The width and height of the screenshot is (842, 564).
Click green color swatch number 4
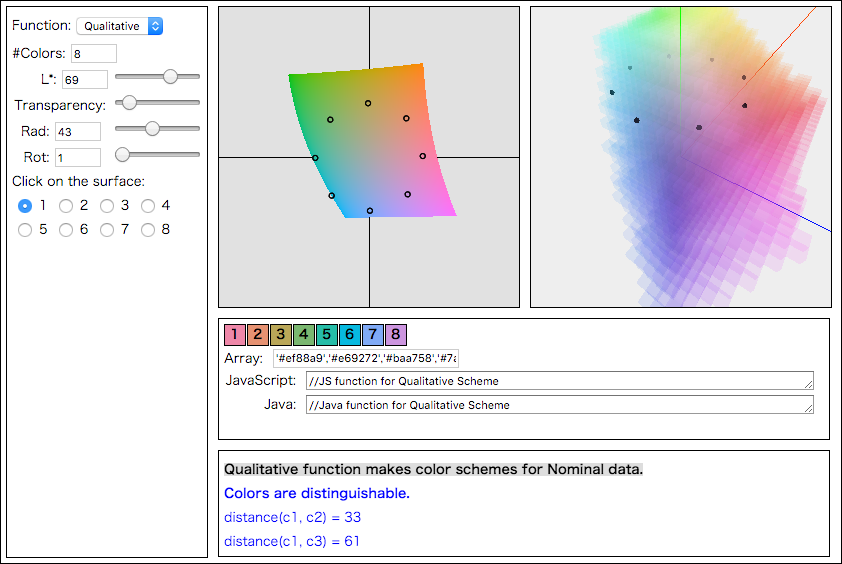[x=303, y=335]
